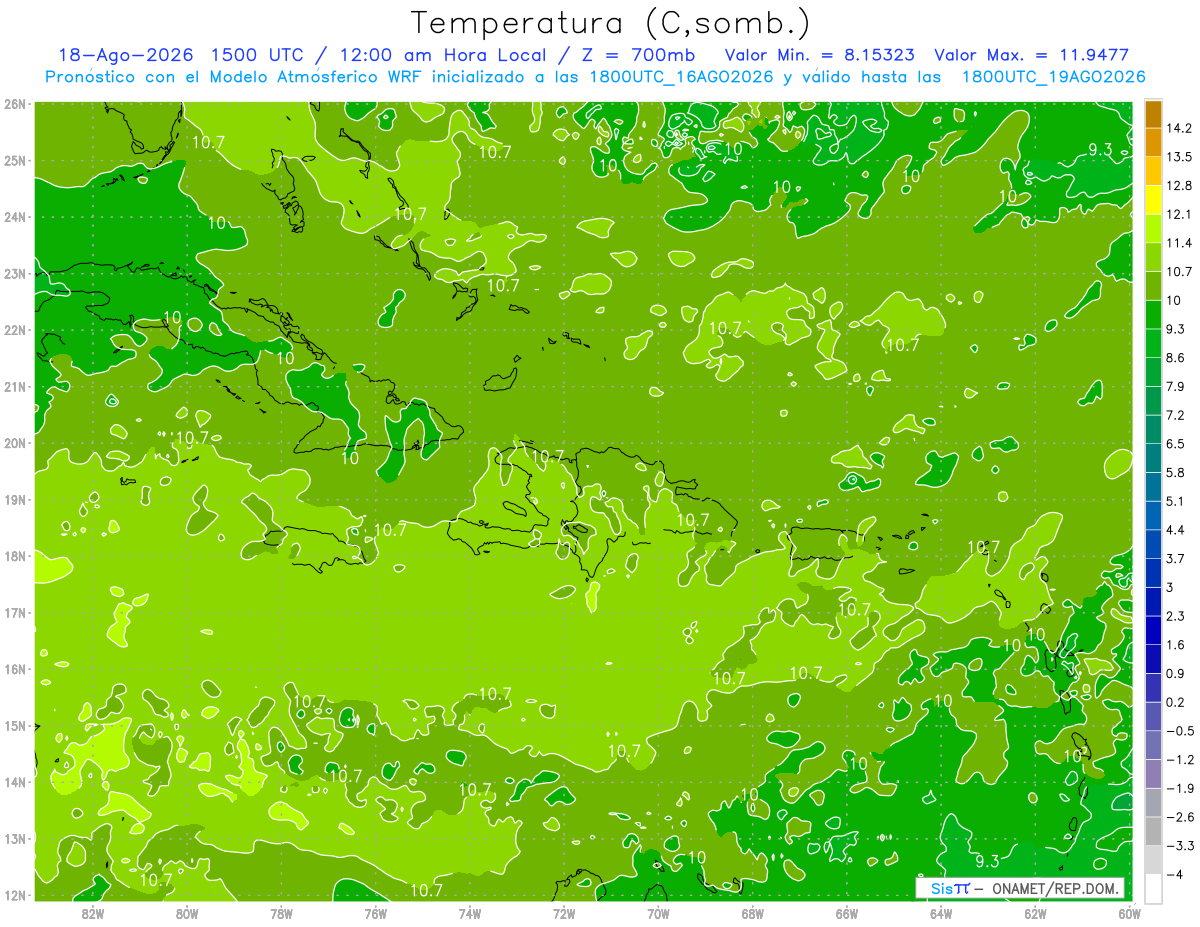The width and height of the screenshot is (1200, 927).
Task: Click the 72W longitude axis label
Action: 564,913
